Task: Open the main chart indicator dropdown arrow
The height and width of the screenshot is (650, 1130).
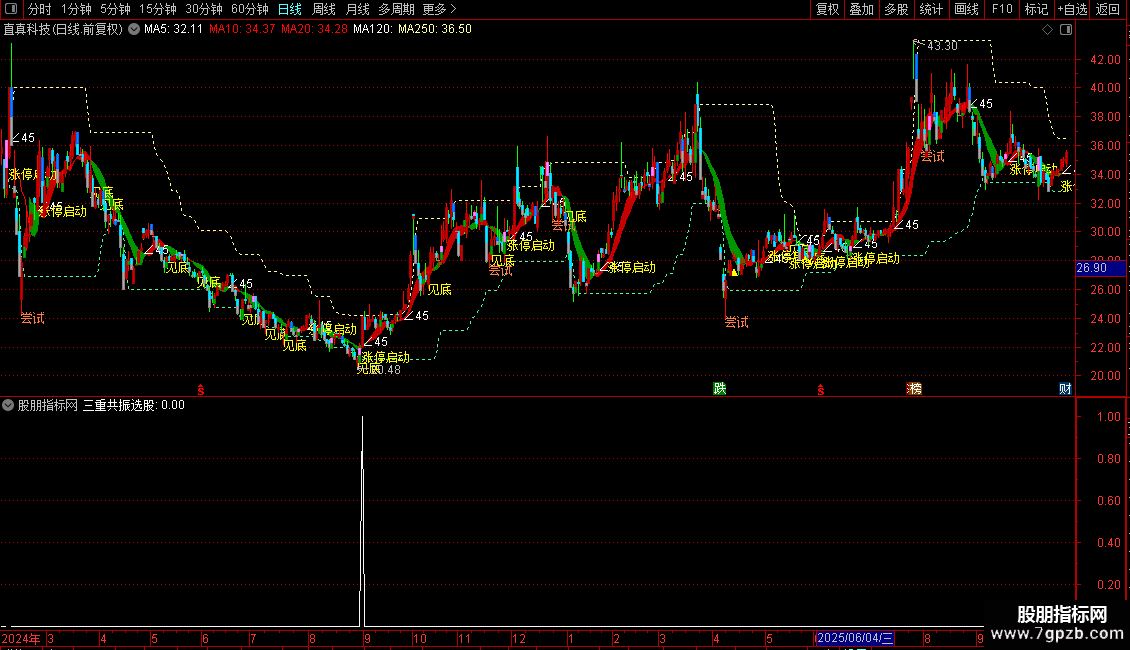Action: point(134,30)
